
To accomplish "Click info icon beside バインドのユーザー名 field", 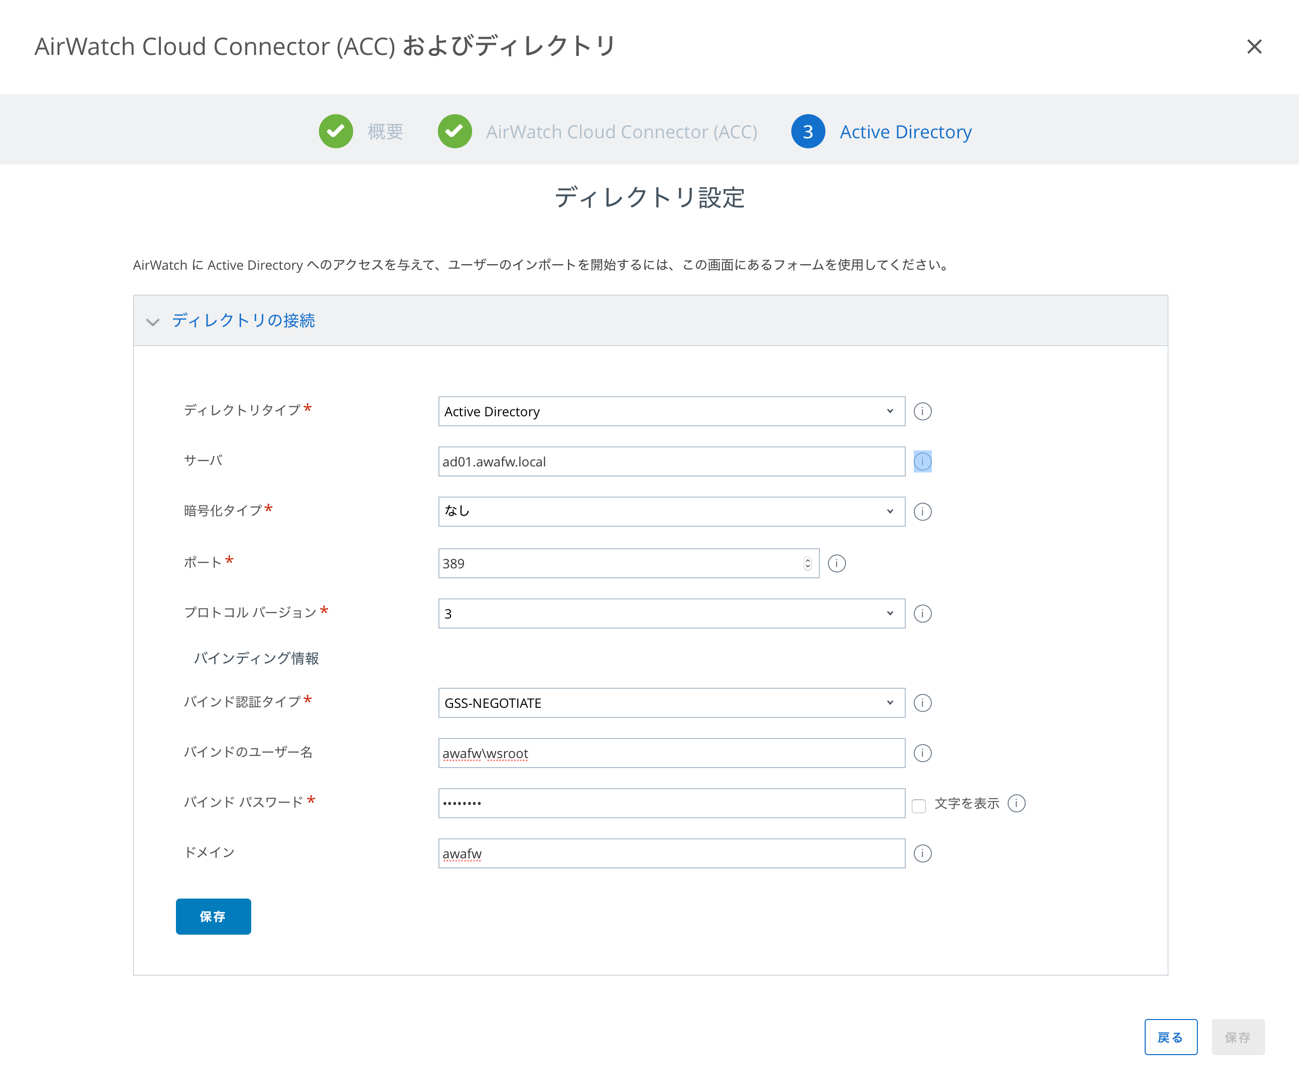I will 923,753.
